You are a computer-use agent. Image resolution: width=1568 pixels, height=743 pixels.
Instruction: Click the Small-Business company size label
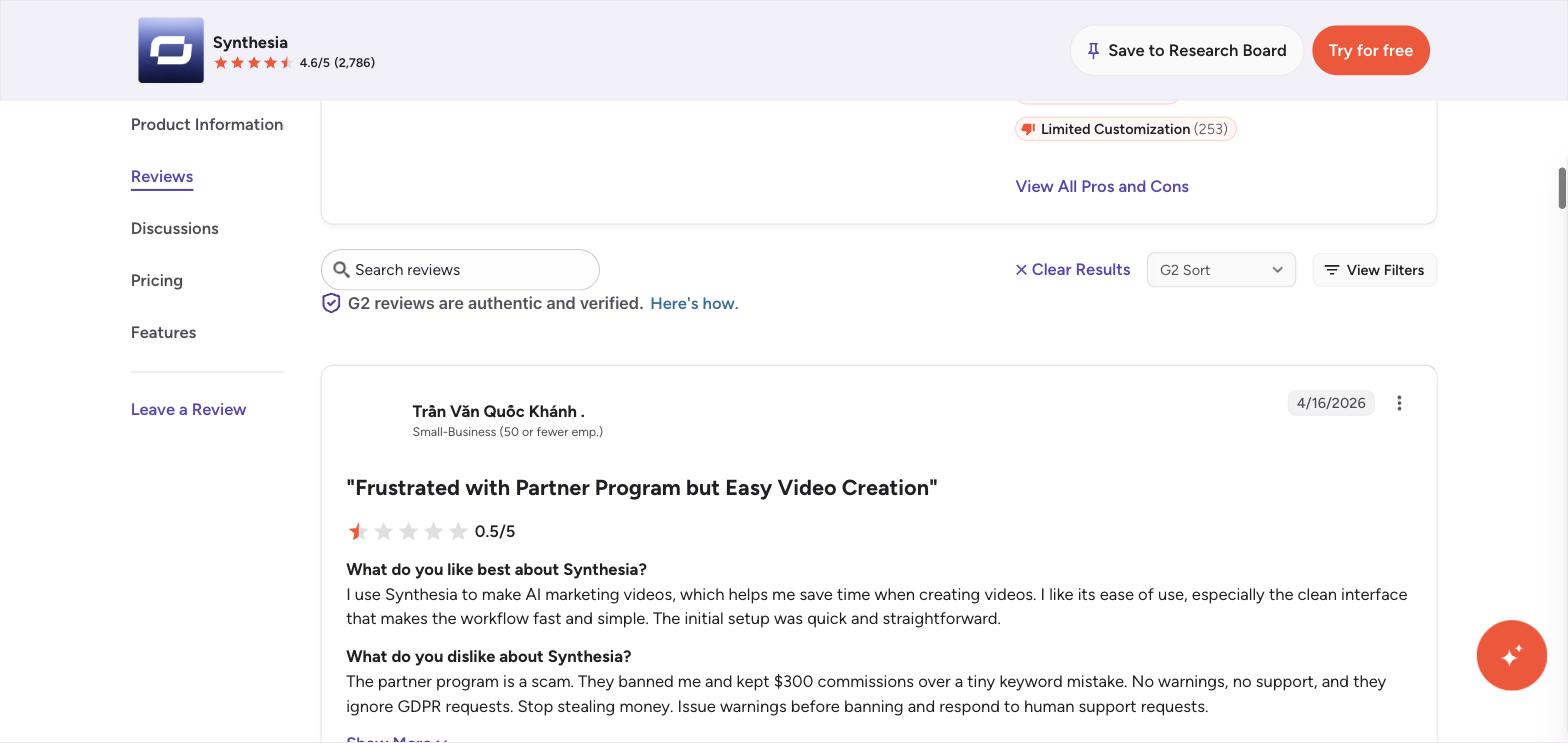(x=508, y=432)
